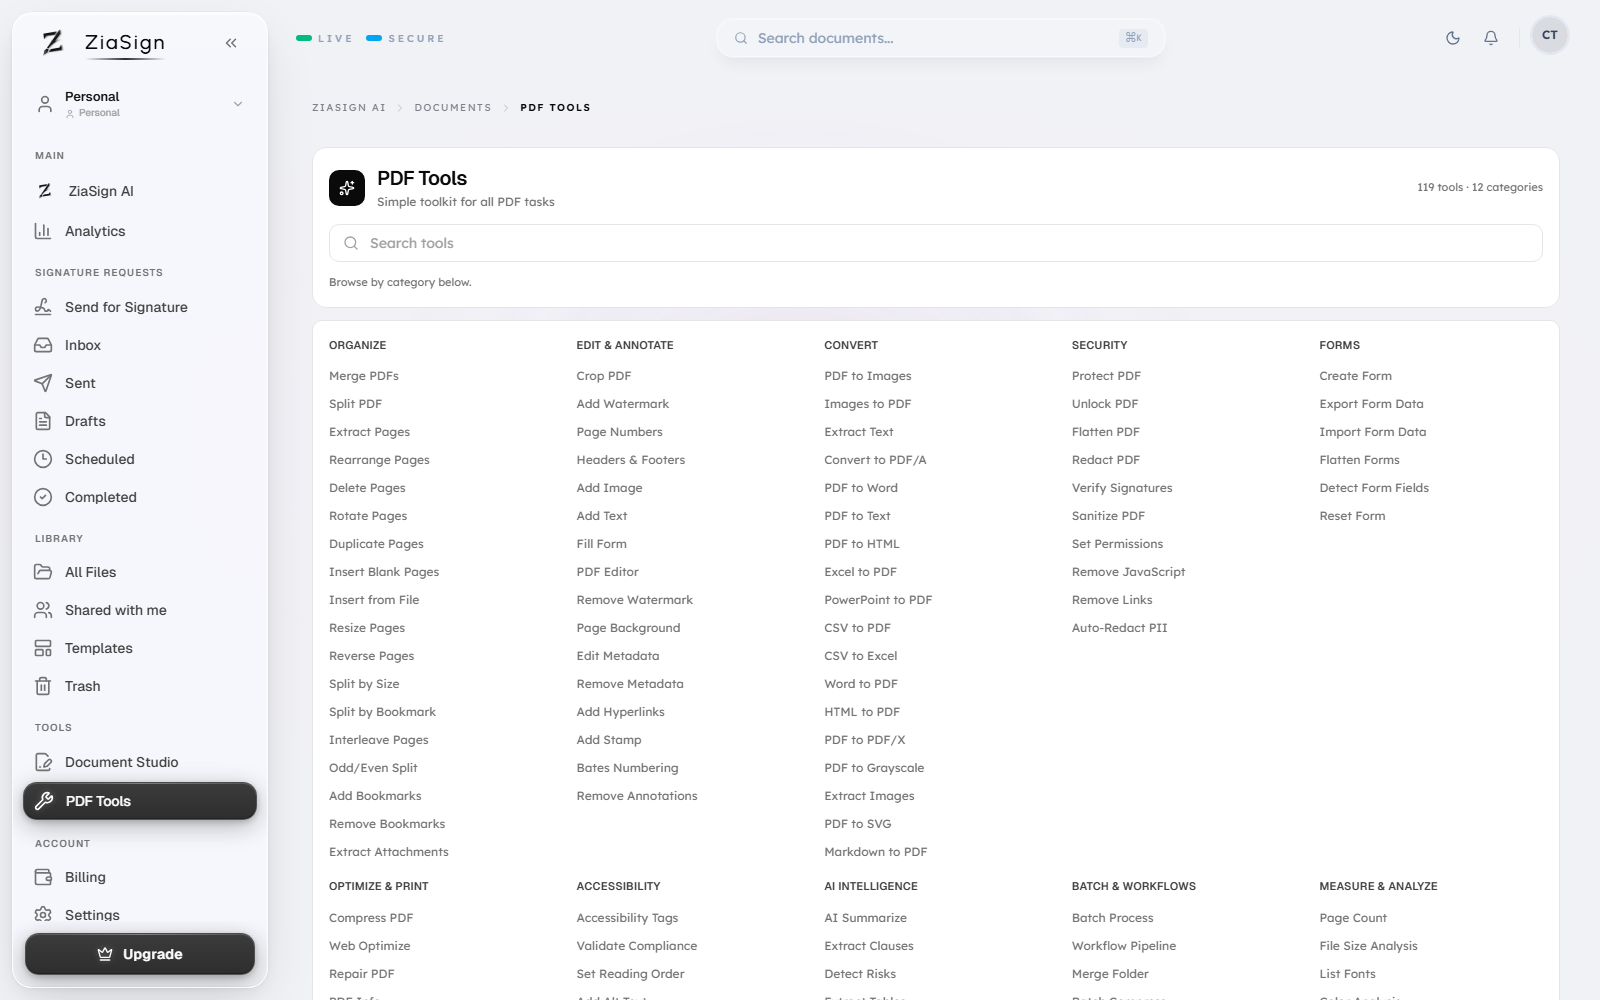The image size is (1600, 1000).
Task: Open Document Studio tool
Action: [x=121, y=762]
